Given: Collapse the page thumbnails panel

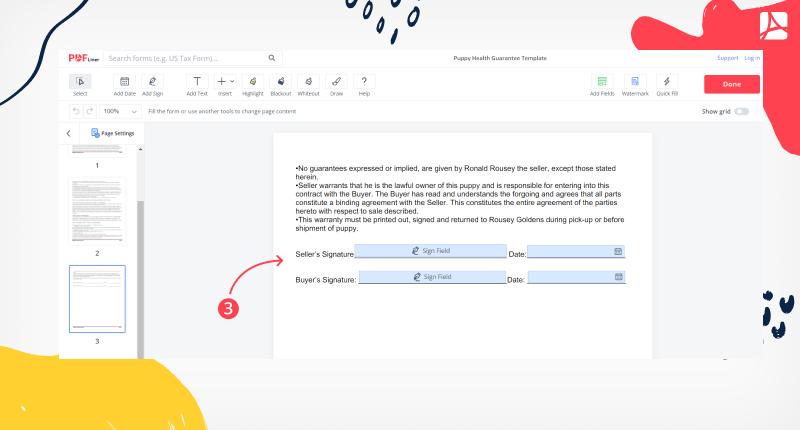Looking at the screenshot, I should click(x=68, y=133).
